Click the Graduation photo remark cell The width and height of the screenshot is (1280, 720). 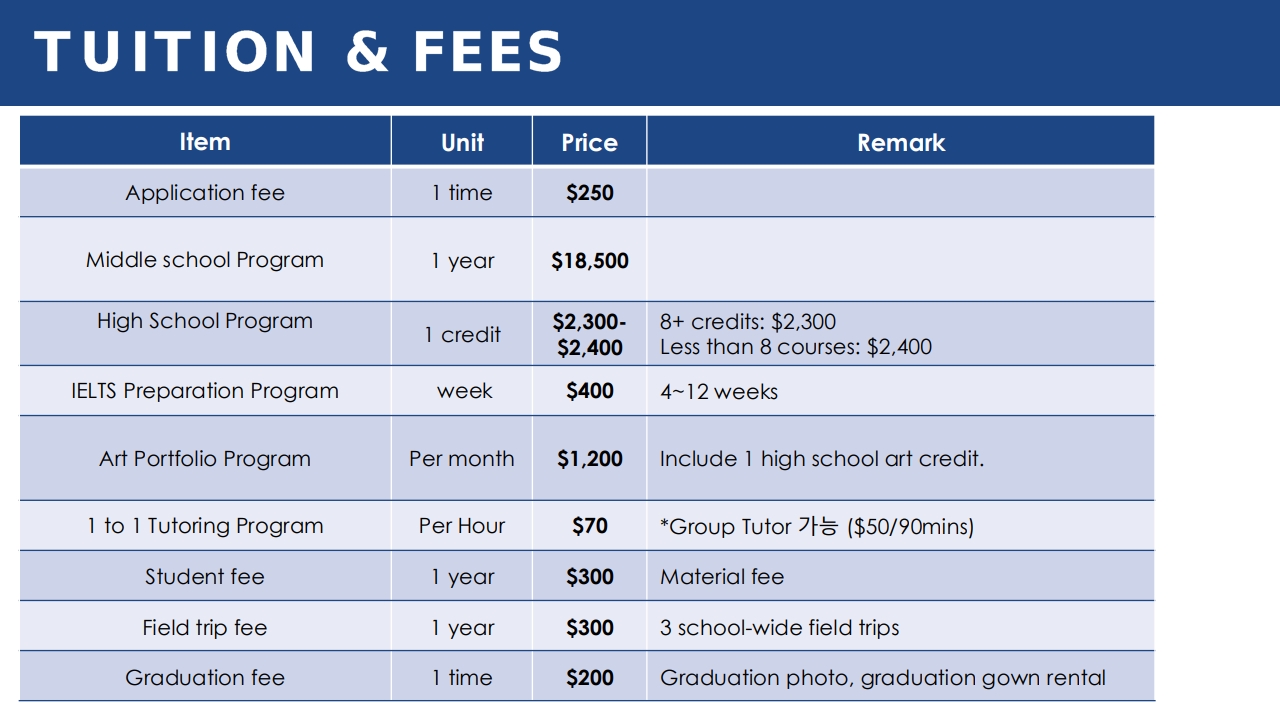pyautogui.click(x=901, y=677)
